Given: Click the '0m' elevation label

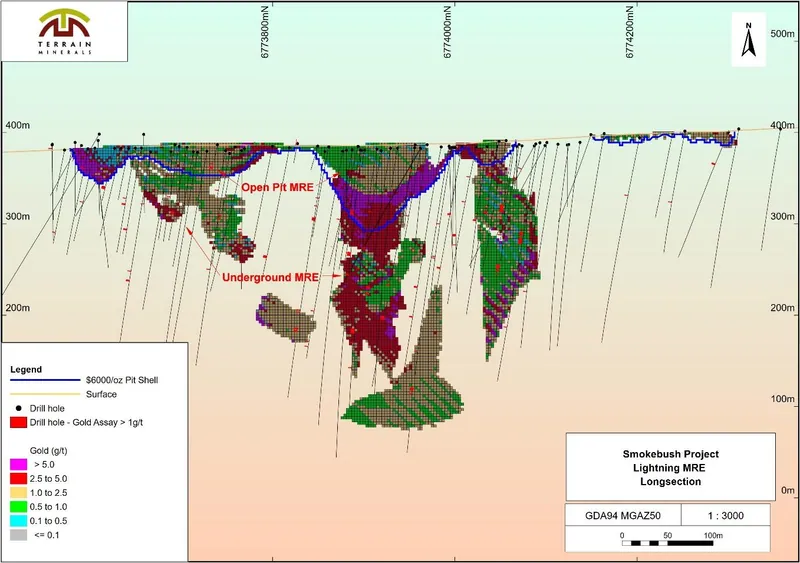Looking at the screenshot, I should [x=788, y=490].
